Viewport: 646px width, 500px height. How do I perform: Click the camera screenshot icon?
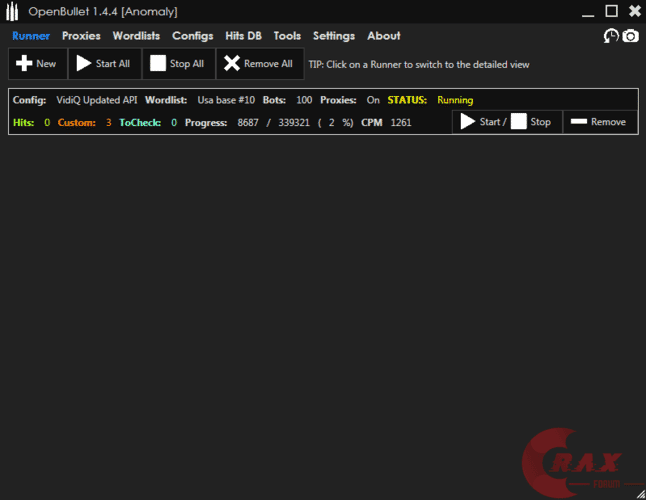(x=630, y=36)
